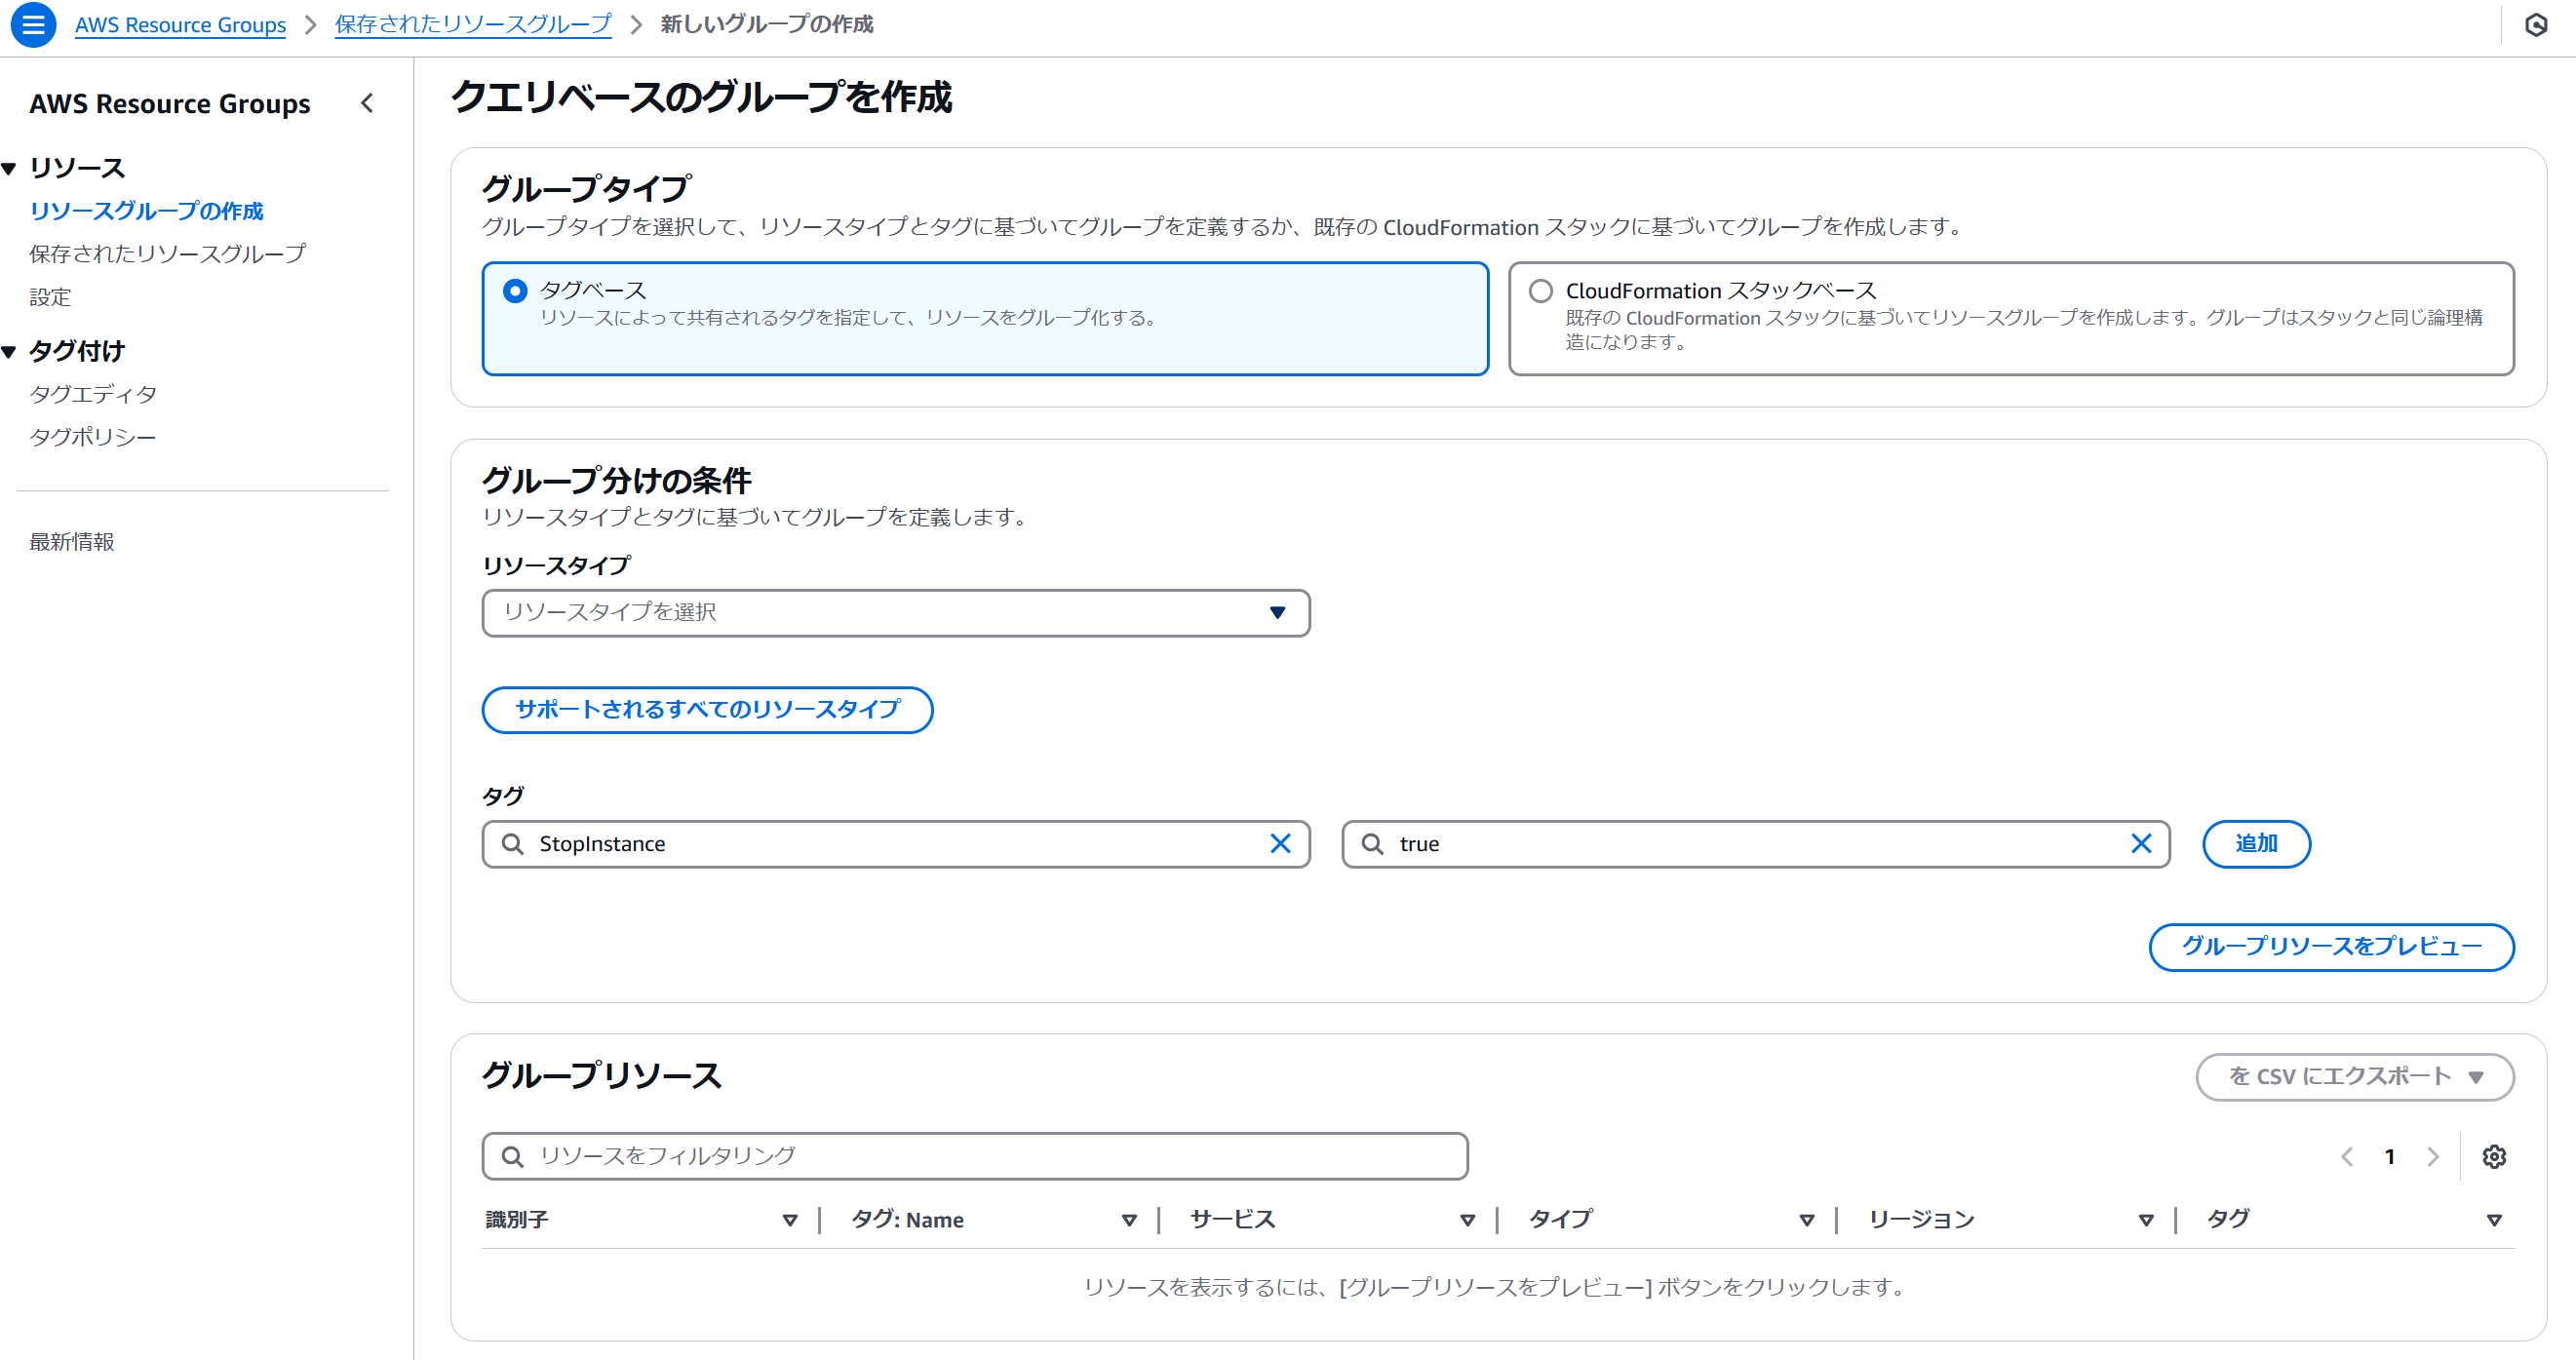Clear the true tag value field

click(2140, 844)
